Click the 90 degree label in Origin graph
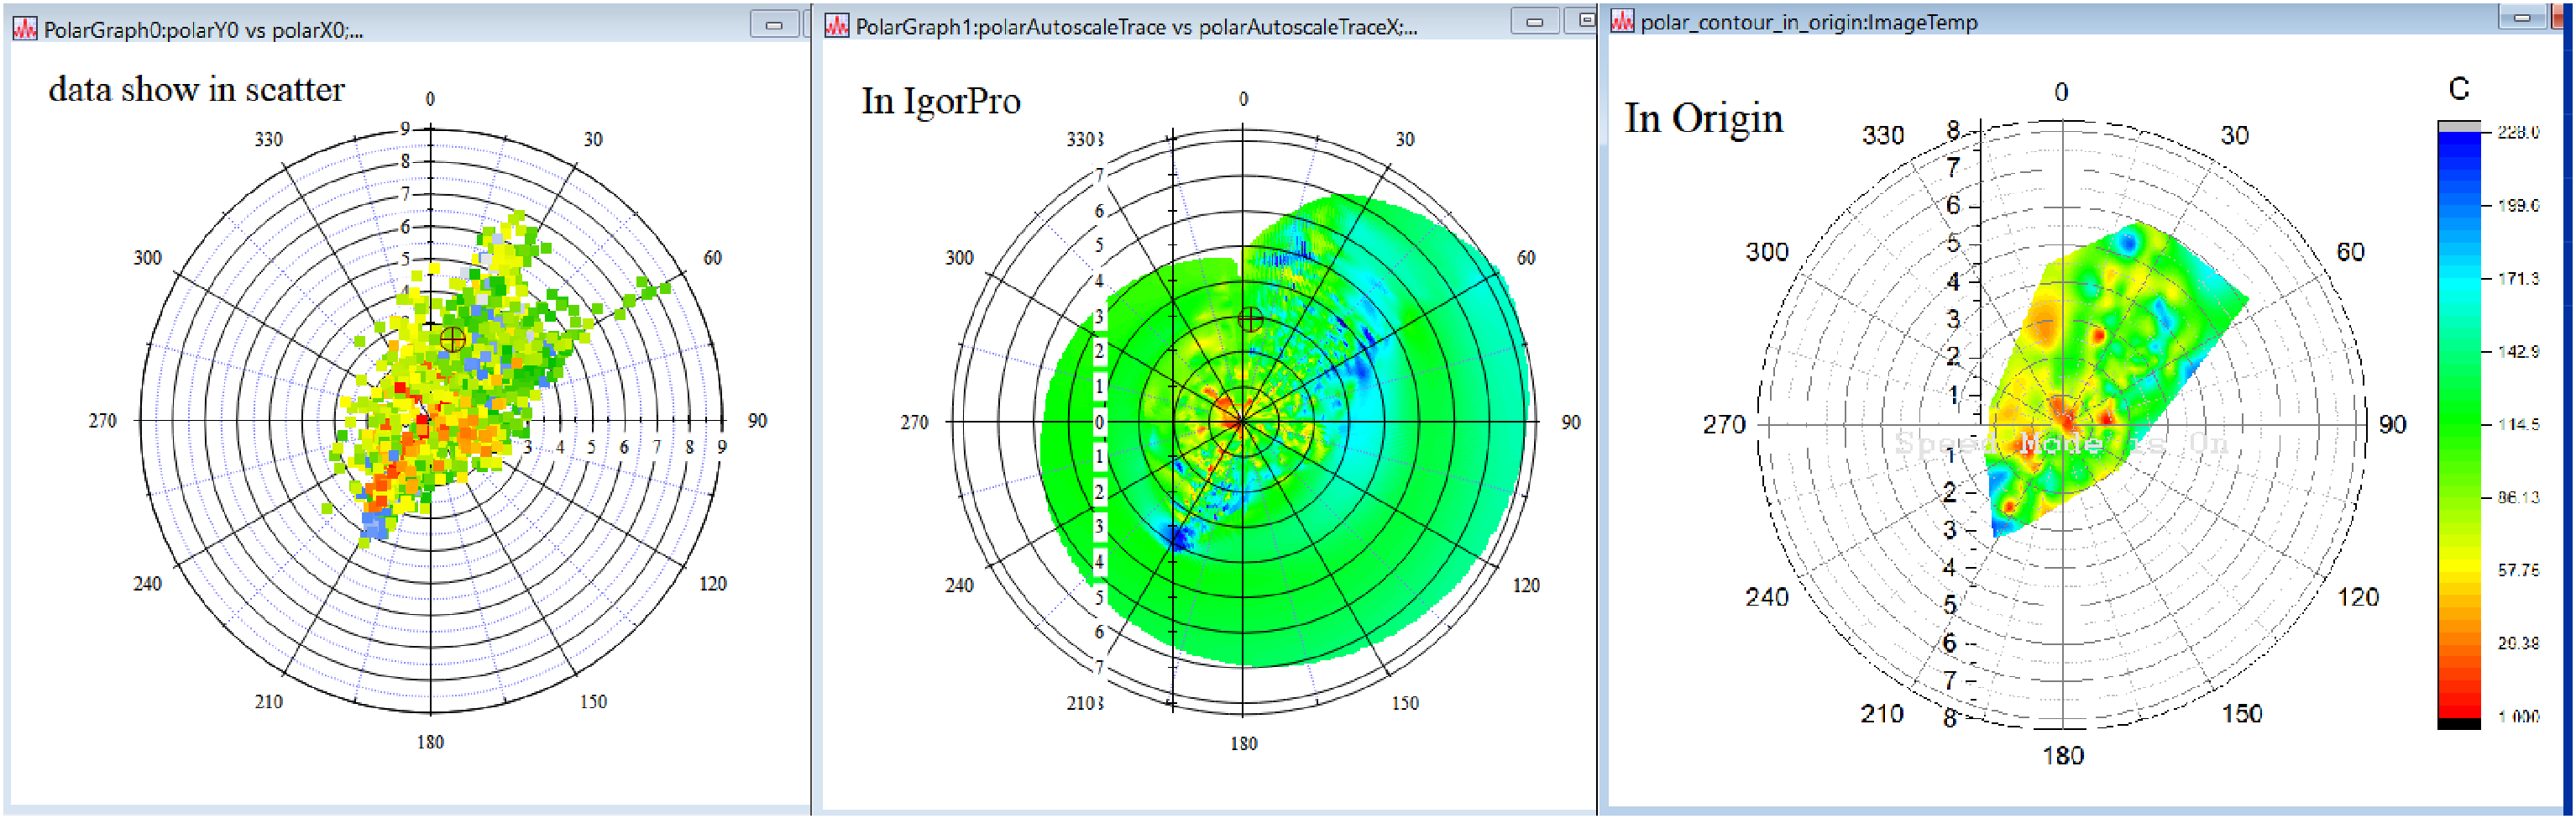The height and width of the screenshot is (819, 2576). pyautogui.click(x=2393, y=425)
